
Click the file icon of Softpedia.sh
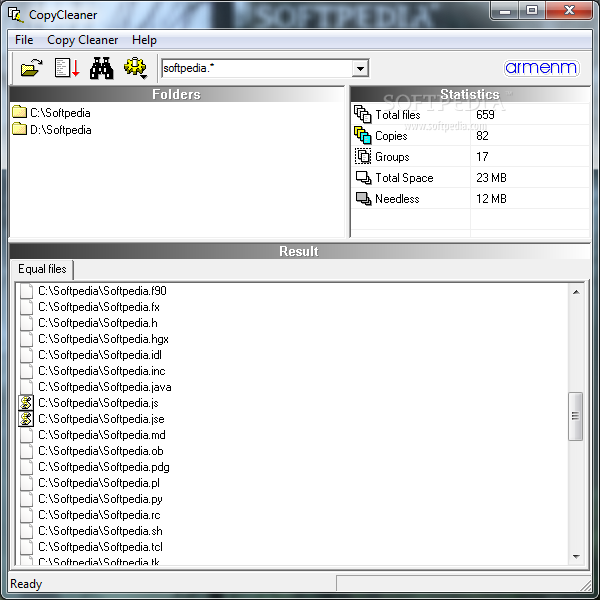pos(26,531)
